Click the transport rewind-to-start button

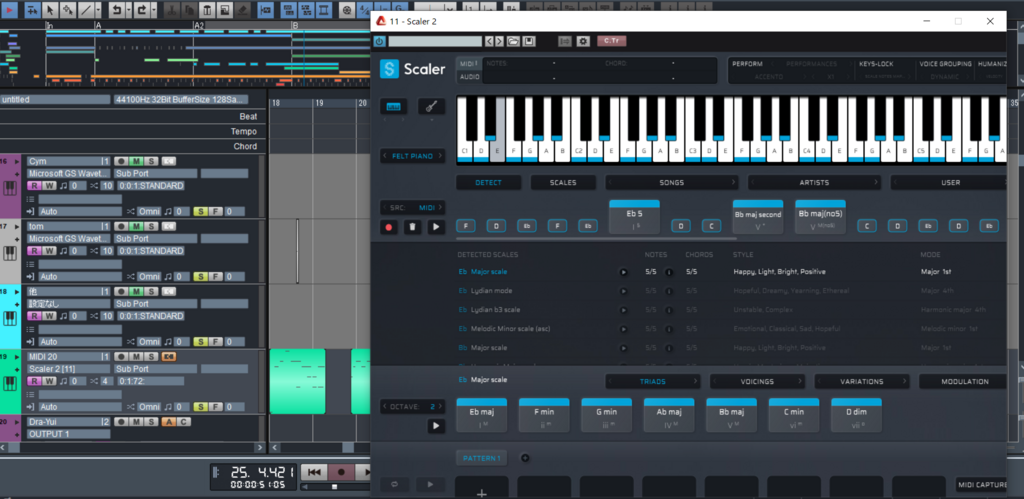tap(314, 472)
